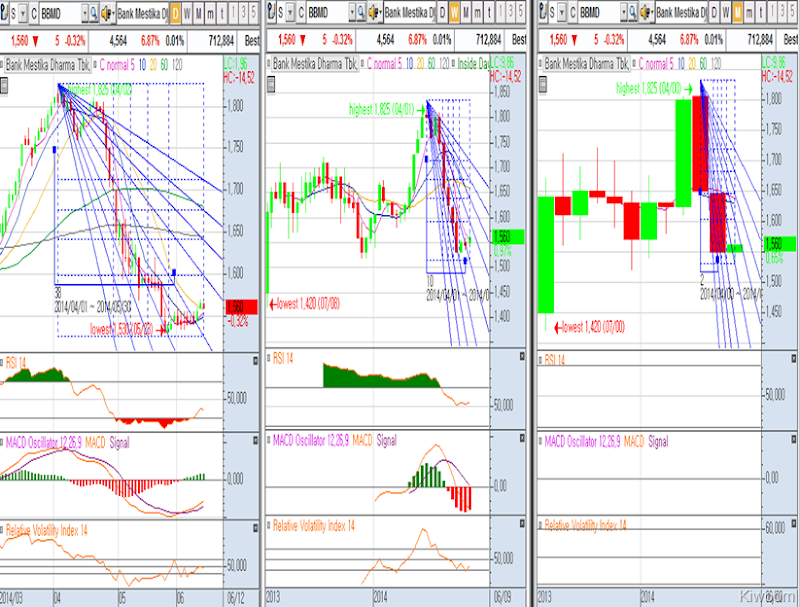
Task: Open chart menu icon in weekly chart
Action: pyautogui.click(x=271, y=84)
